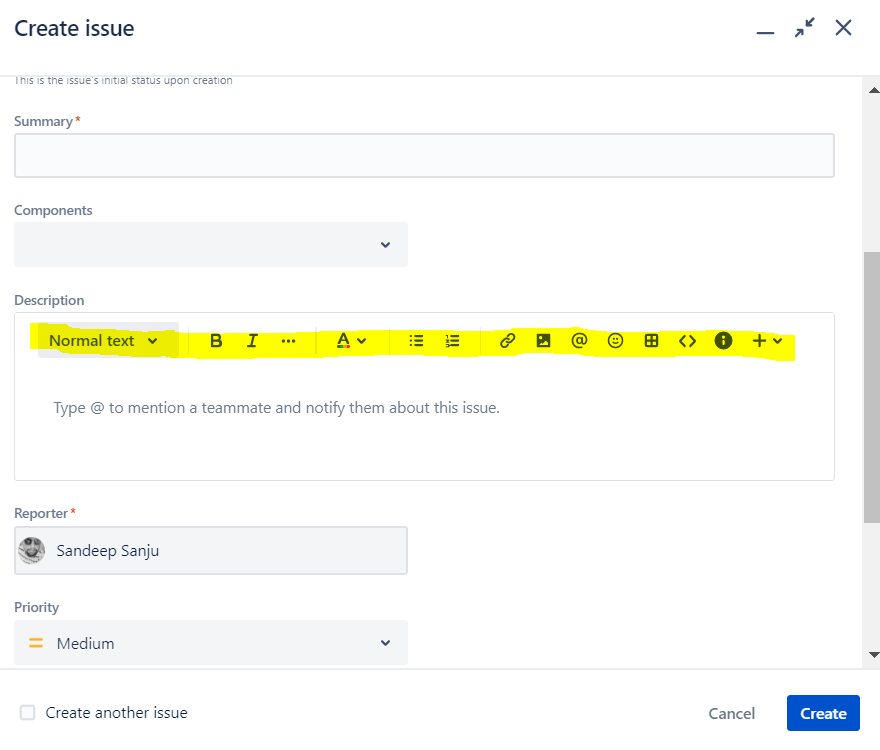Click into the Summary input field
880x750 pixels.
pos(424,156)
